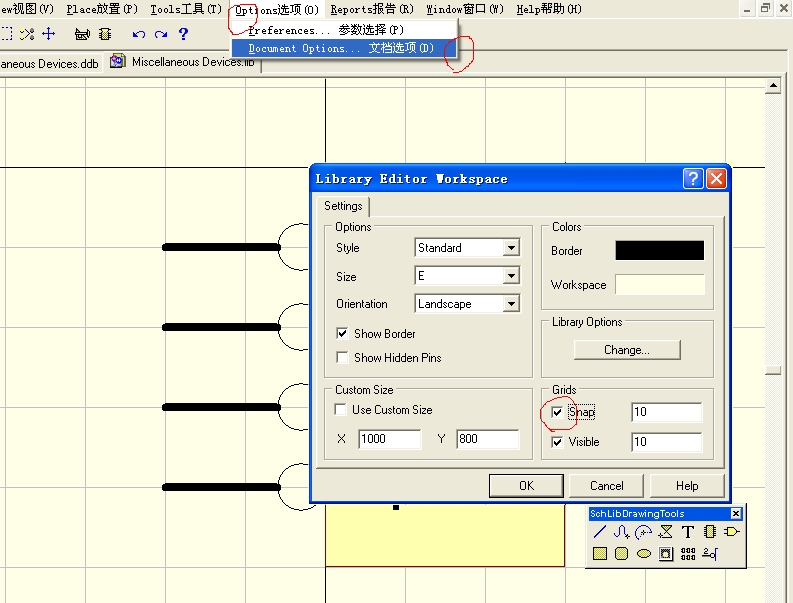Select the elliptical arc tool
793x603 pixels.
coord(643,532)
